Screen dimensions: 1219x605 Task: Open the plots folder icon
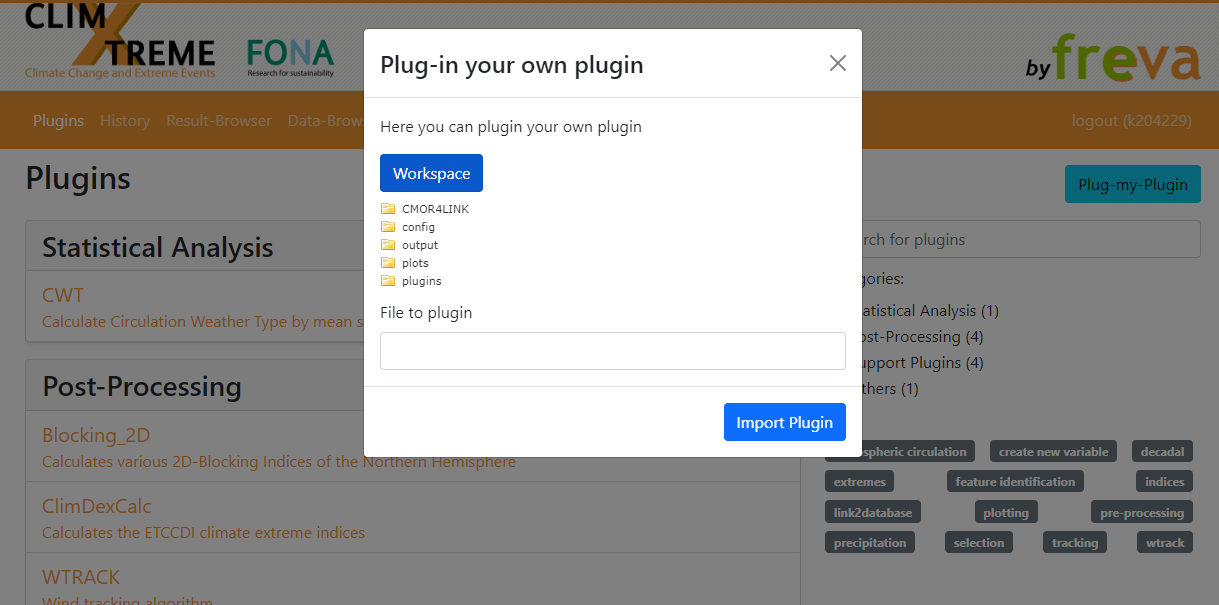coord(388,263)
